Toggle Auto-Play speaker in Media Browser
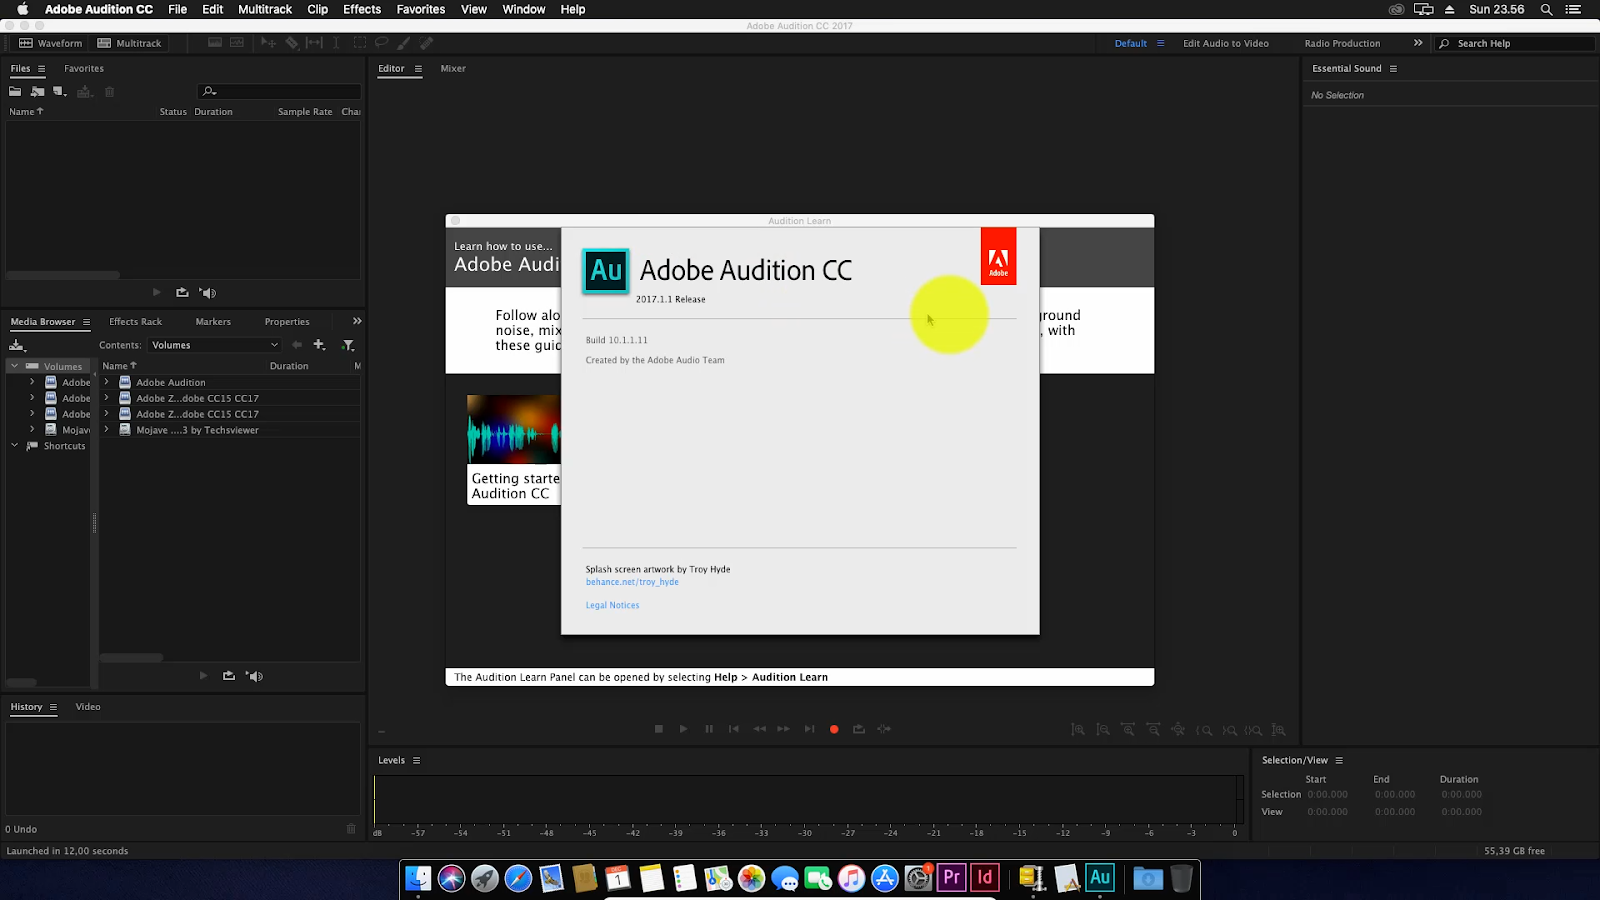 pyautogui.click(x=255, y=676)
